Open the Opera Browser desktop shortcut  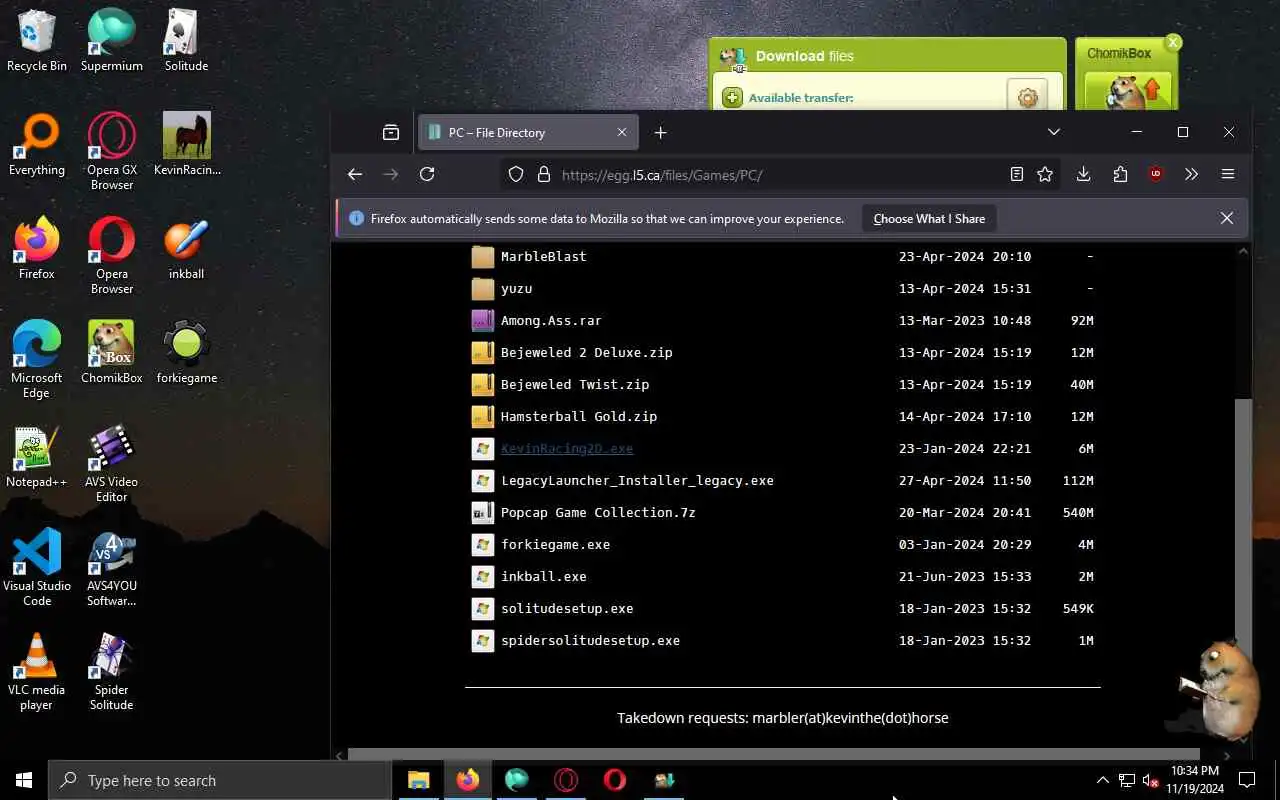112,256
